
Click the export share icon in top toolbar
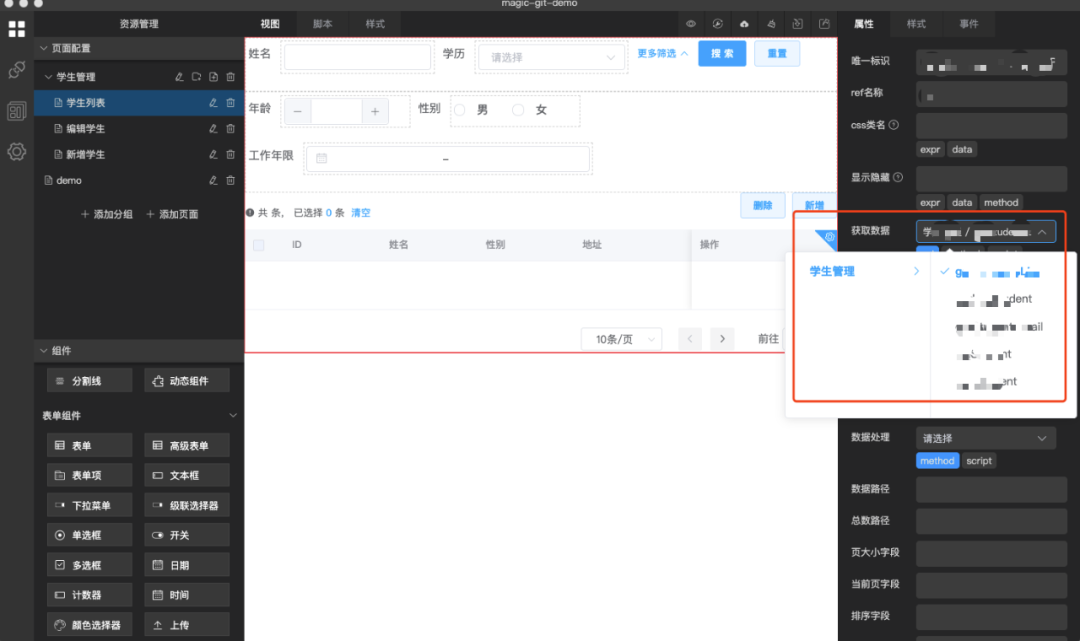tap(824, 23)
